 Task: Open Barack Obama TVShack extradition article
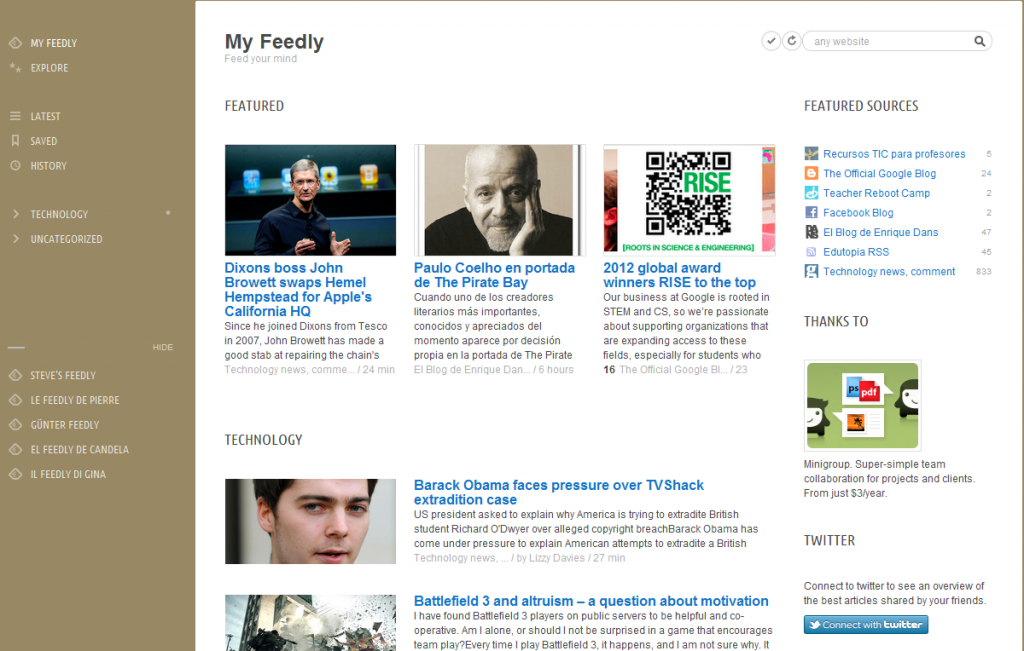558,492
